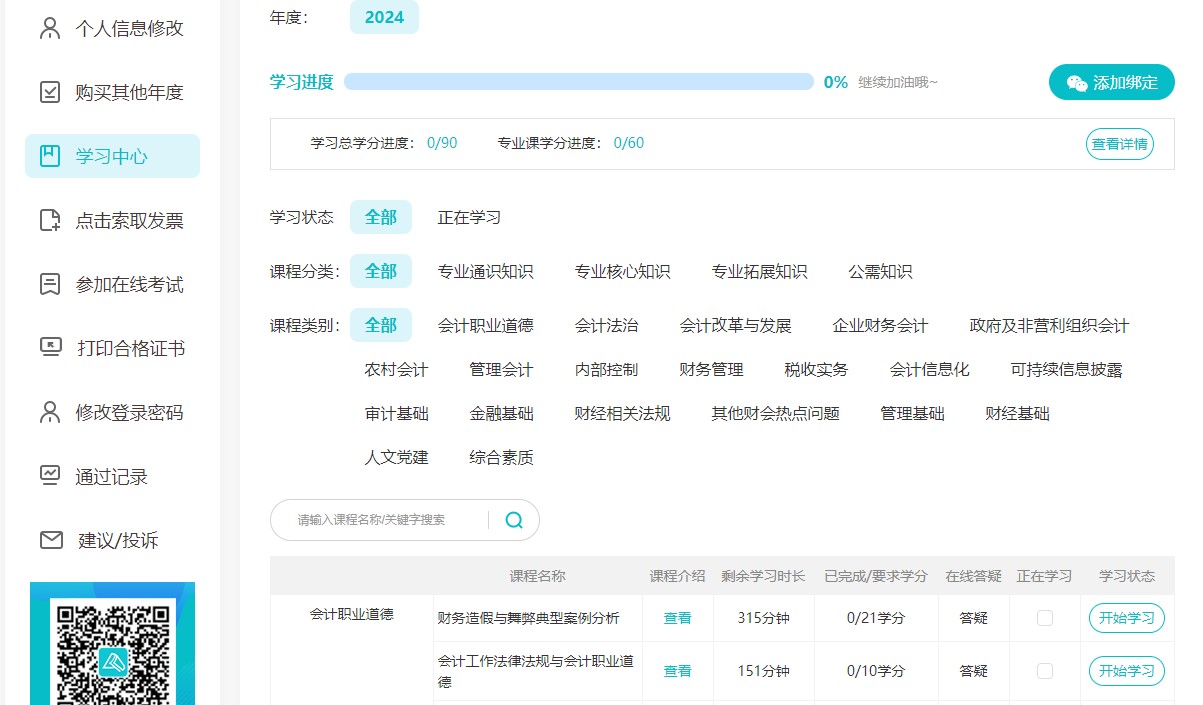Select the 2024 year option
Viewport: 1203px width, 705px height.
[x=384, y=17]
